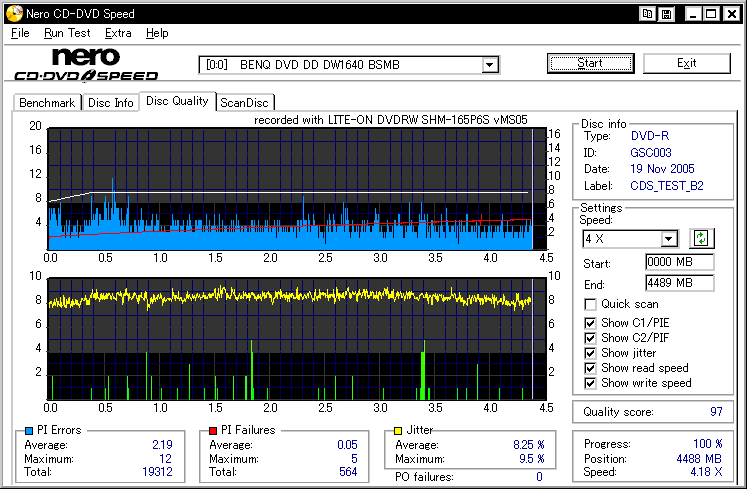Screen dimensions: 747x489
Task: Click the Exit button
Action: point(686,63)
